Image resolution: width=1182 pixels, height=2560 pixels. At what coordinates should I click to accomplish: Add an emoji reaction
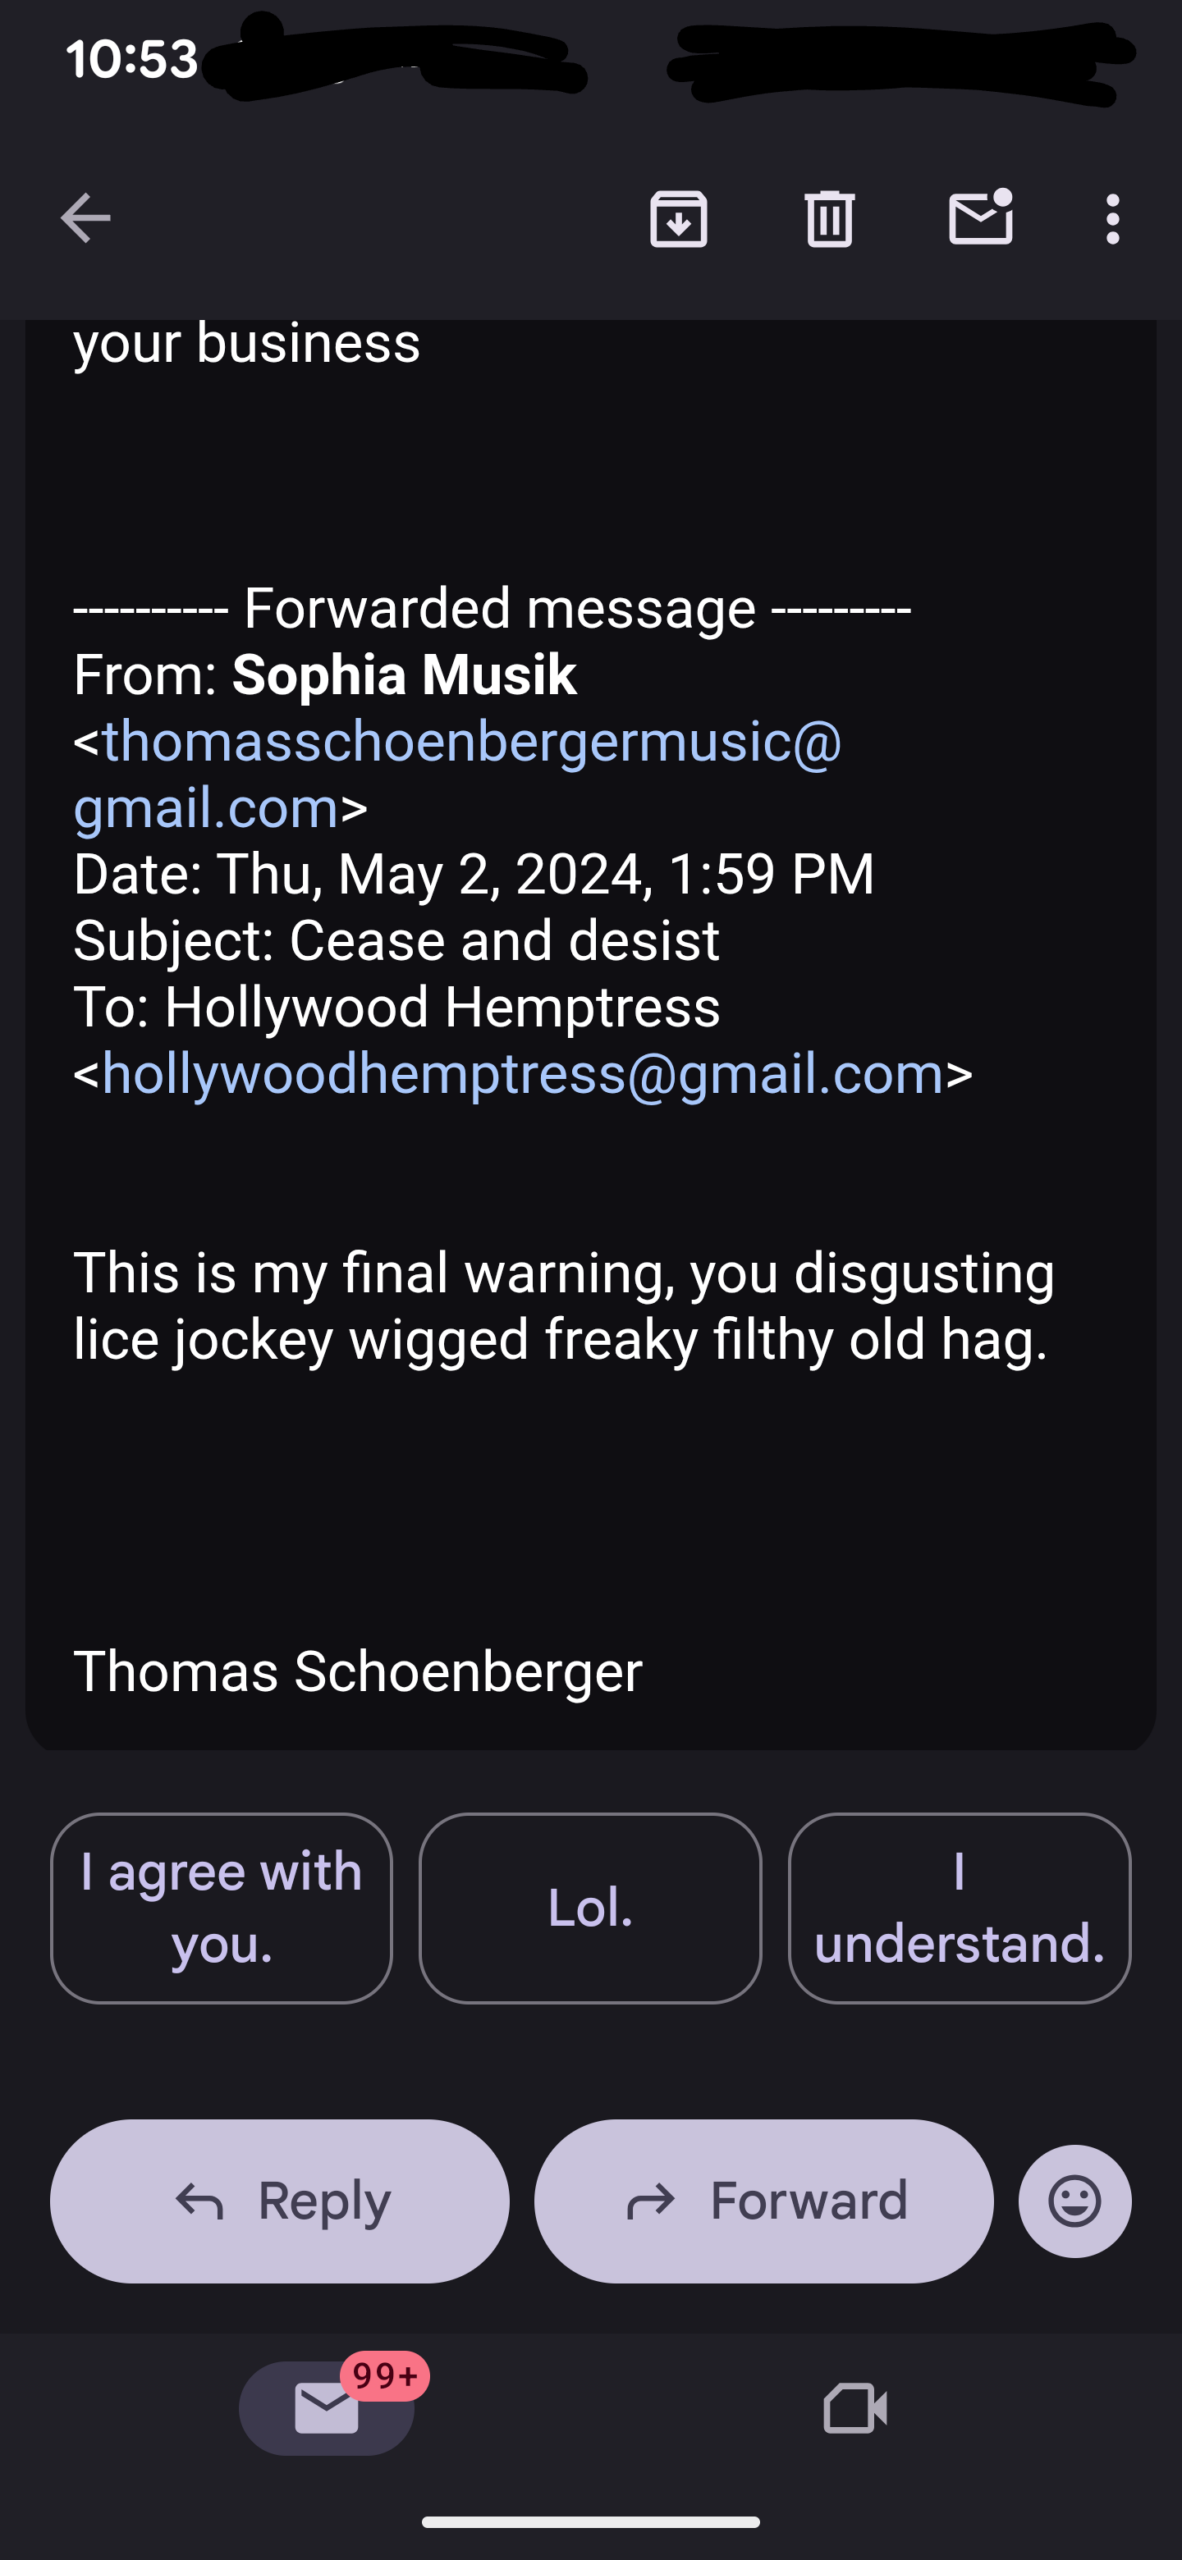tap(1074, 2201)
